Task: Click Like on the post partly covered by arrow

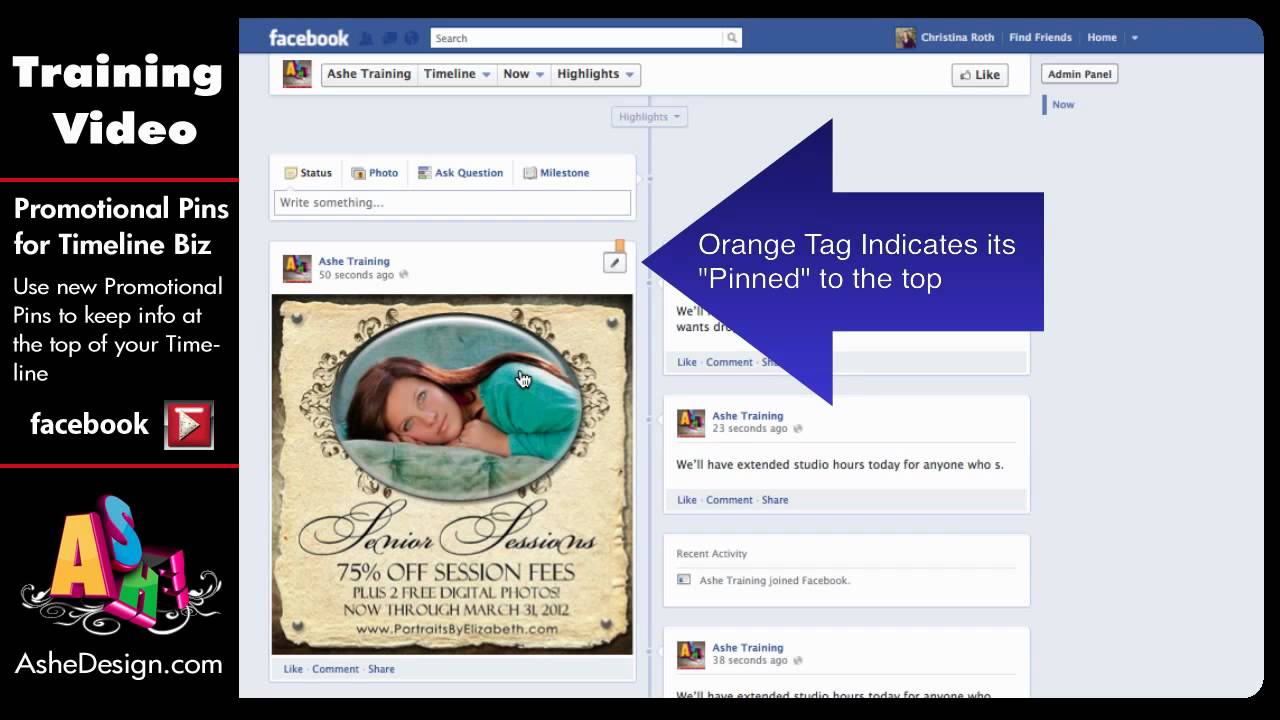Action: tap(687, 362)
